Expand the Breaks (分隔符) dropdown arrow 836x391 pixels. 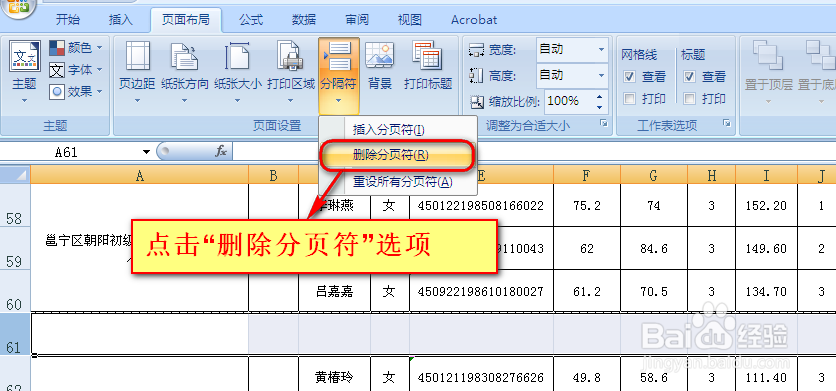[x=339, y=100]
